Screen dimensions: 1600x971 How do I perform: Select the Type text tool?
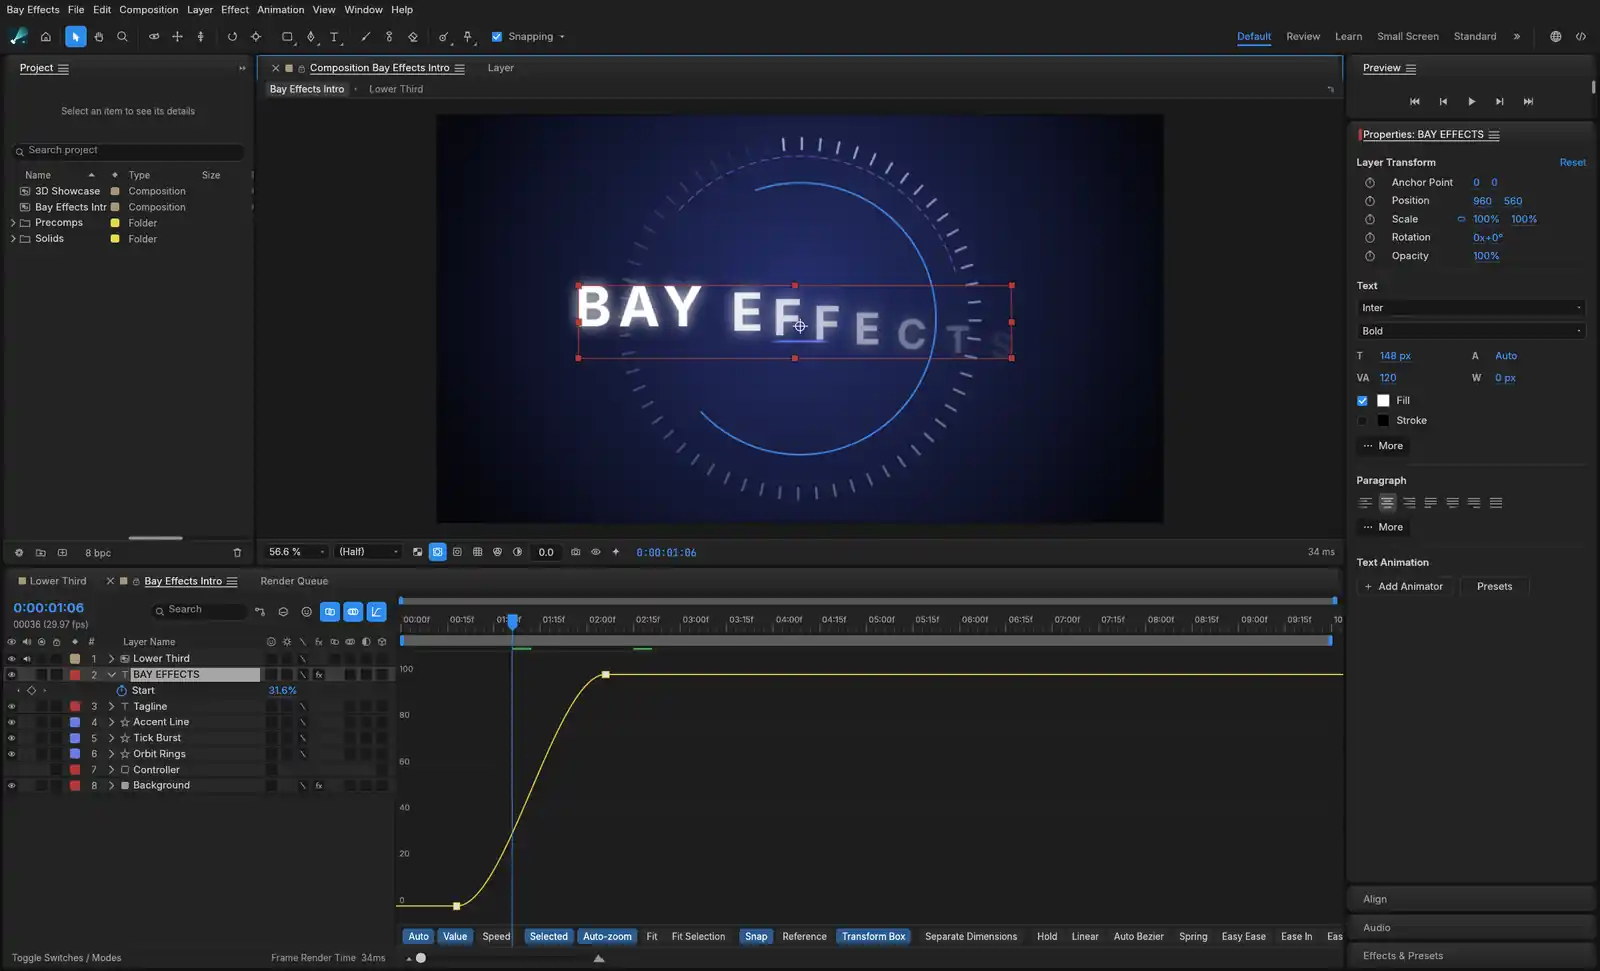coord(334,37)
